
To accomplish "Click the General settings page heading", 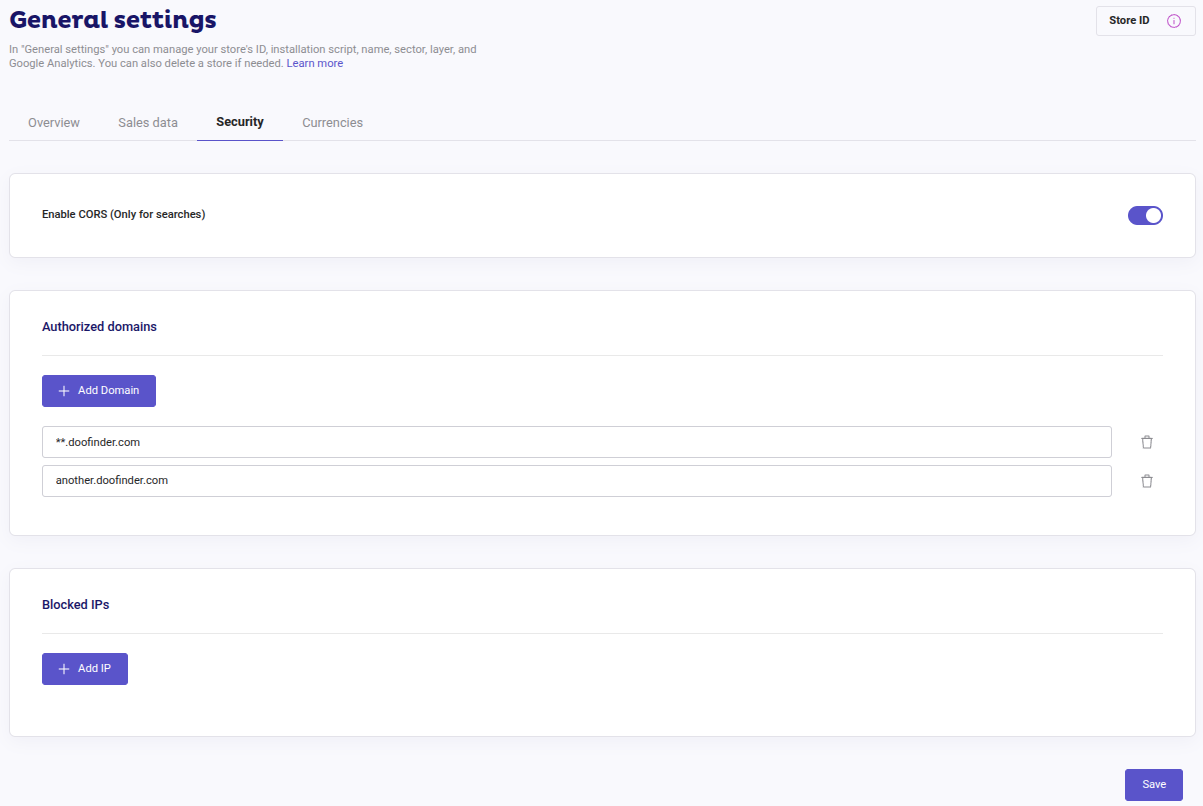I will pyautogui.click(x=113, y=19).
